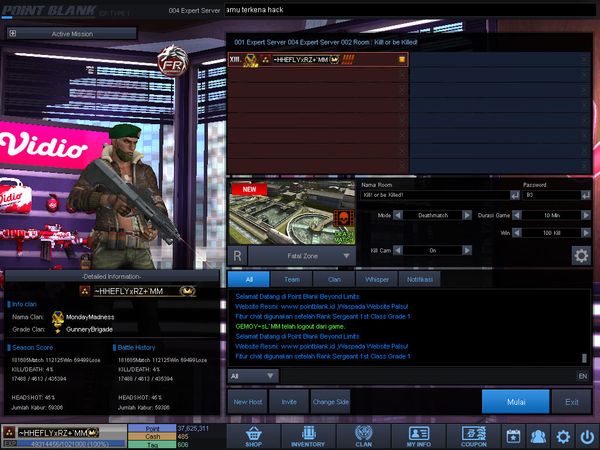Click the power exit icon in bottom bar
Image resolution: width=600 pixels, height=450 pixels.
[x=587, y=436]
